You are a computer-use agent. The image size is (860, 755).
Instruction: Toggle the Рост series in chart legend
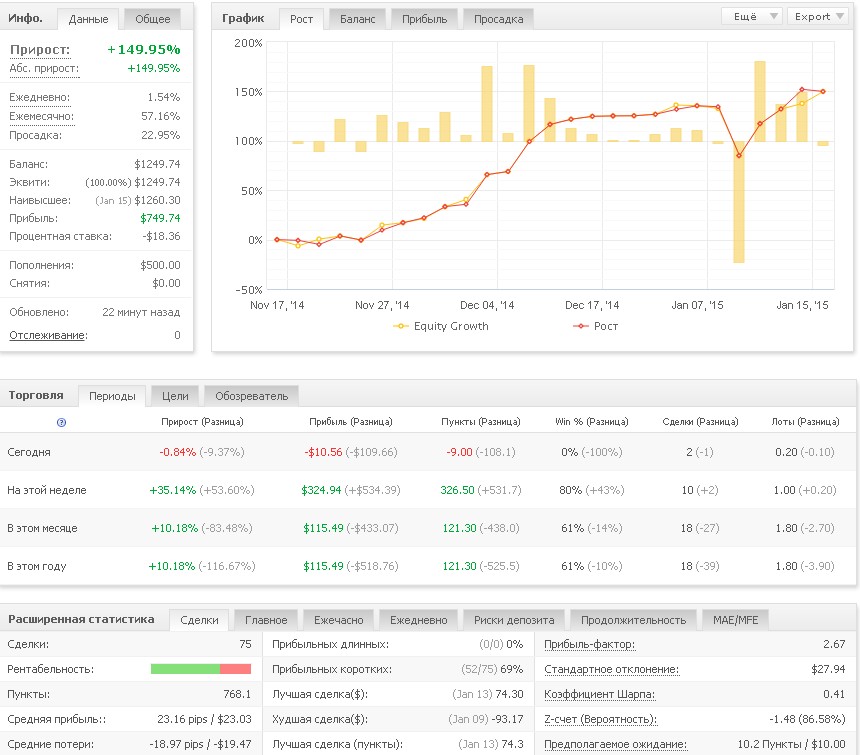pos(577,326)
